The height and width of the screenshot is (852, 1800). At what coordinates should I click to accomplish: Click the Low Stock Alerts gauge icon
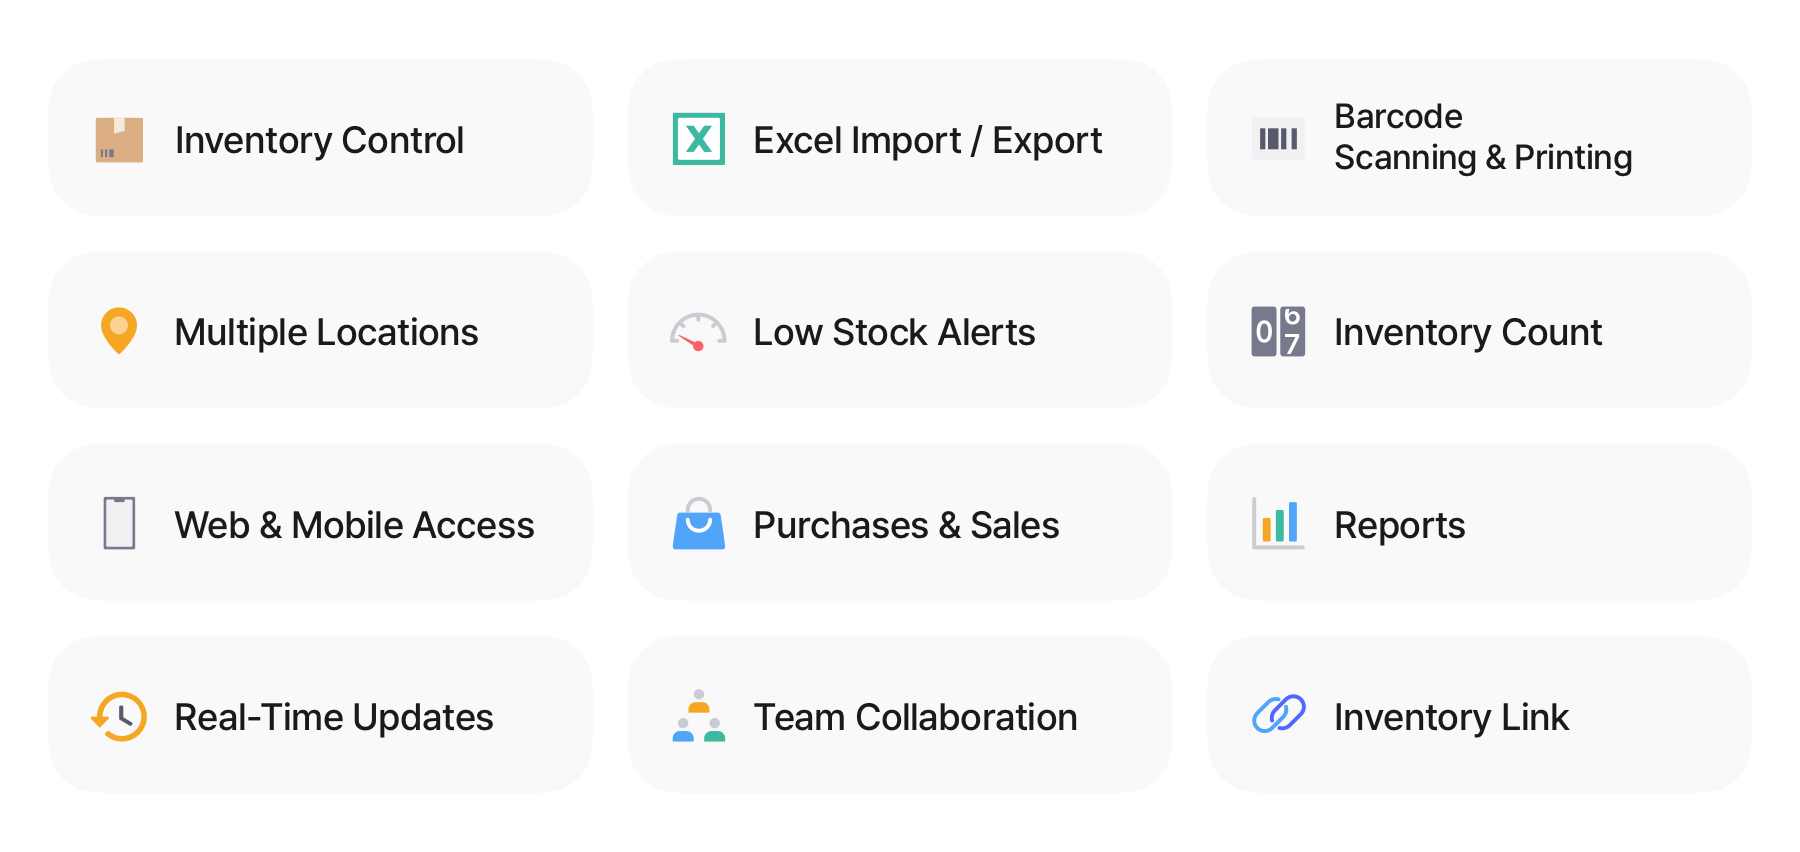699,331
